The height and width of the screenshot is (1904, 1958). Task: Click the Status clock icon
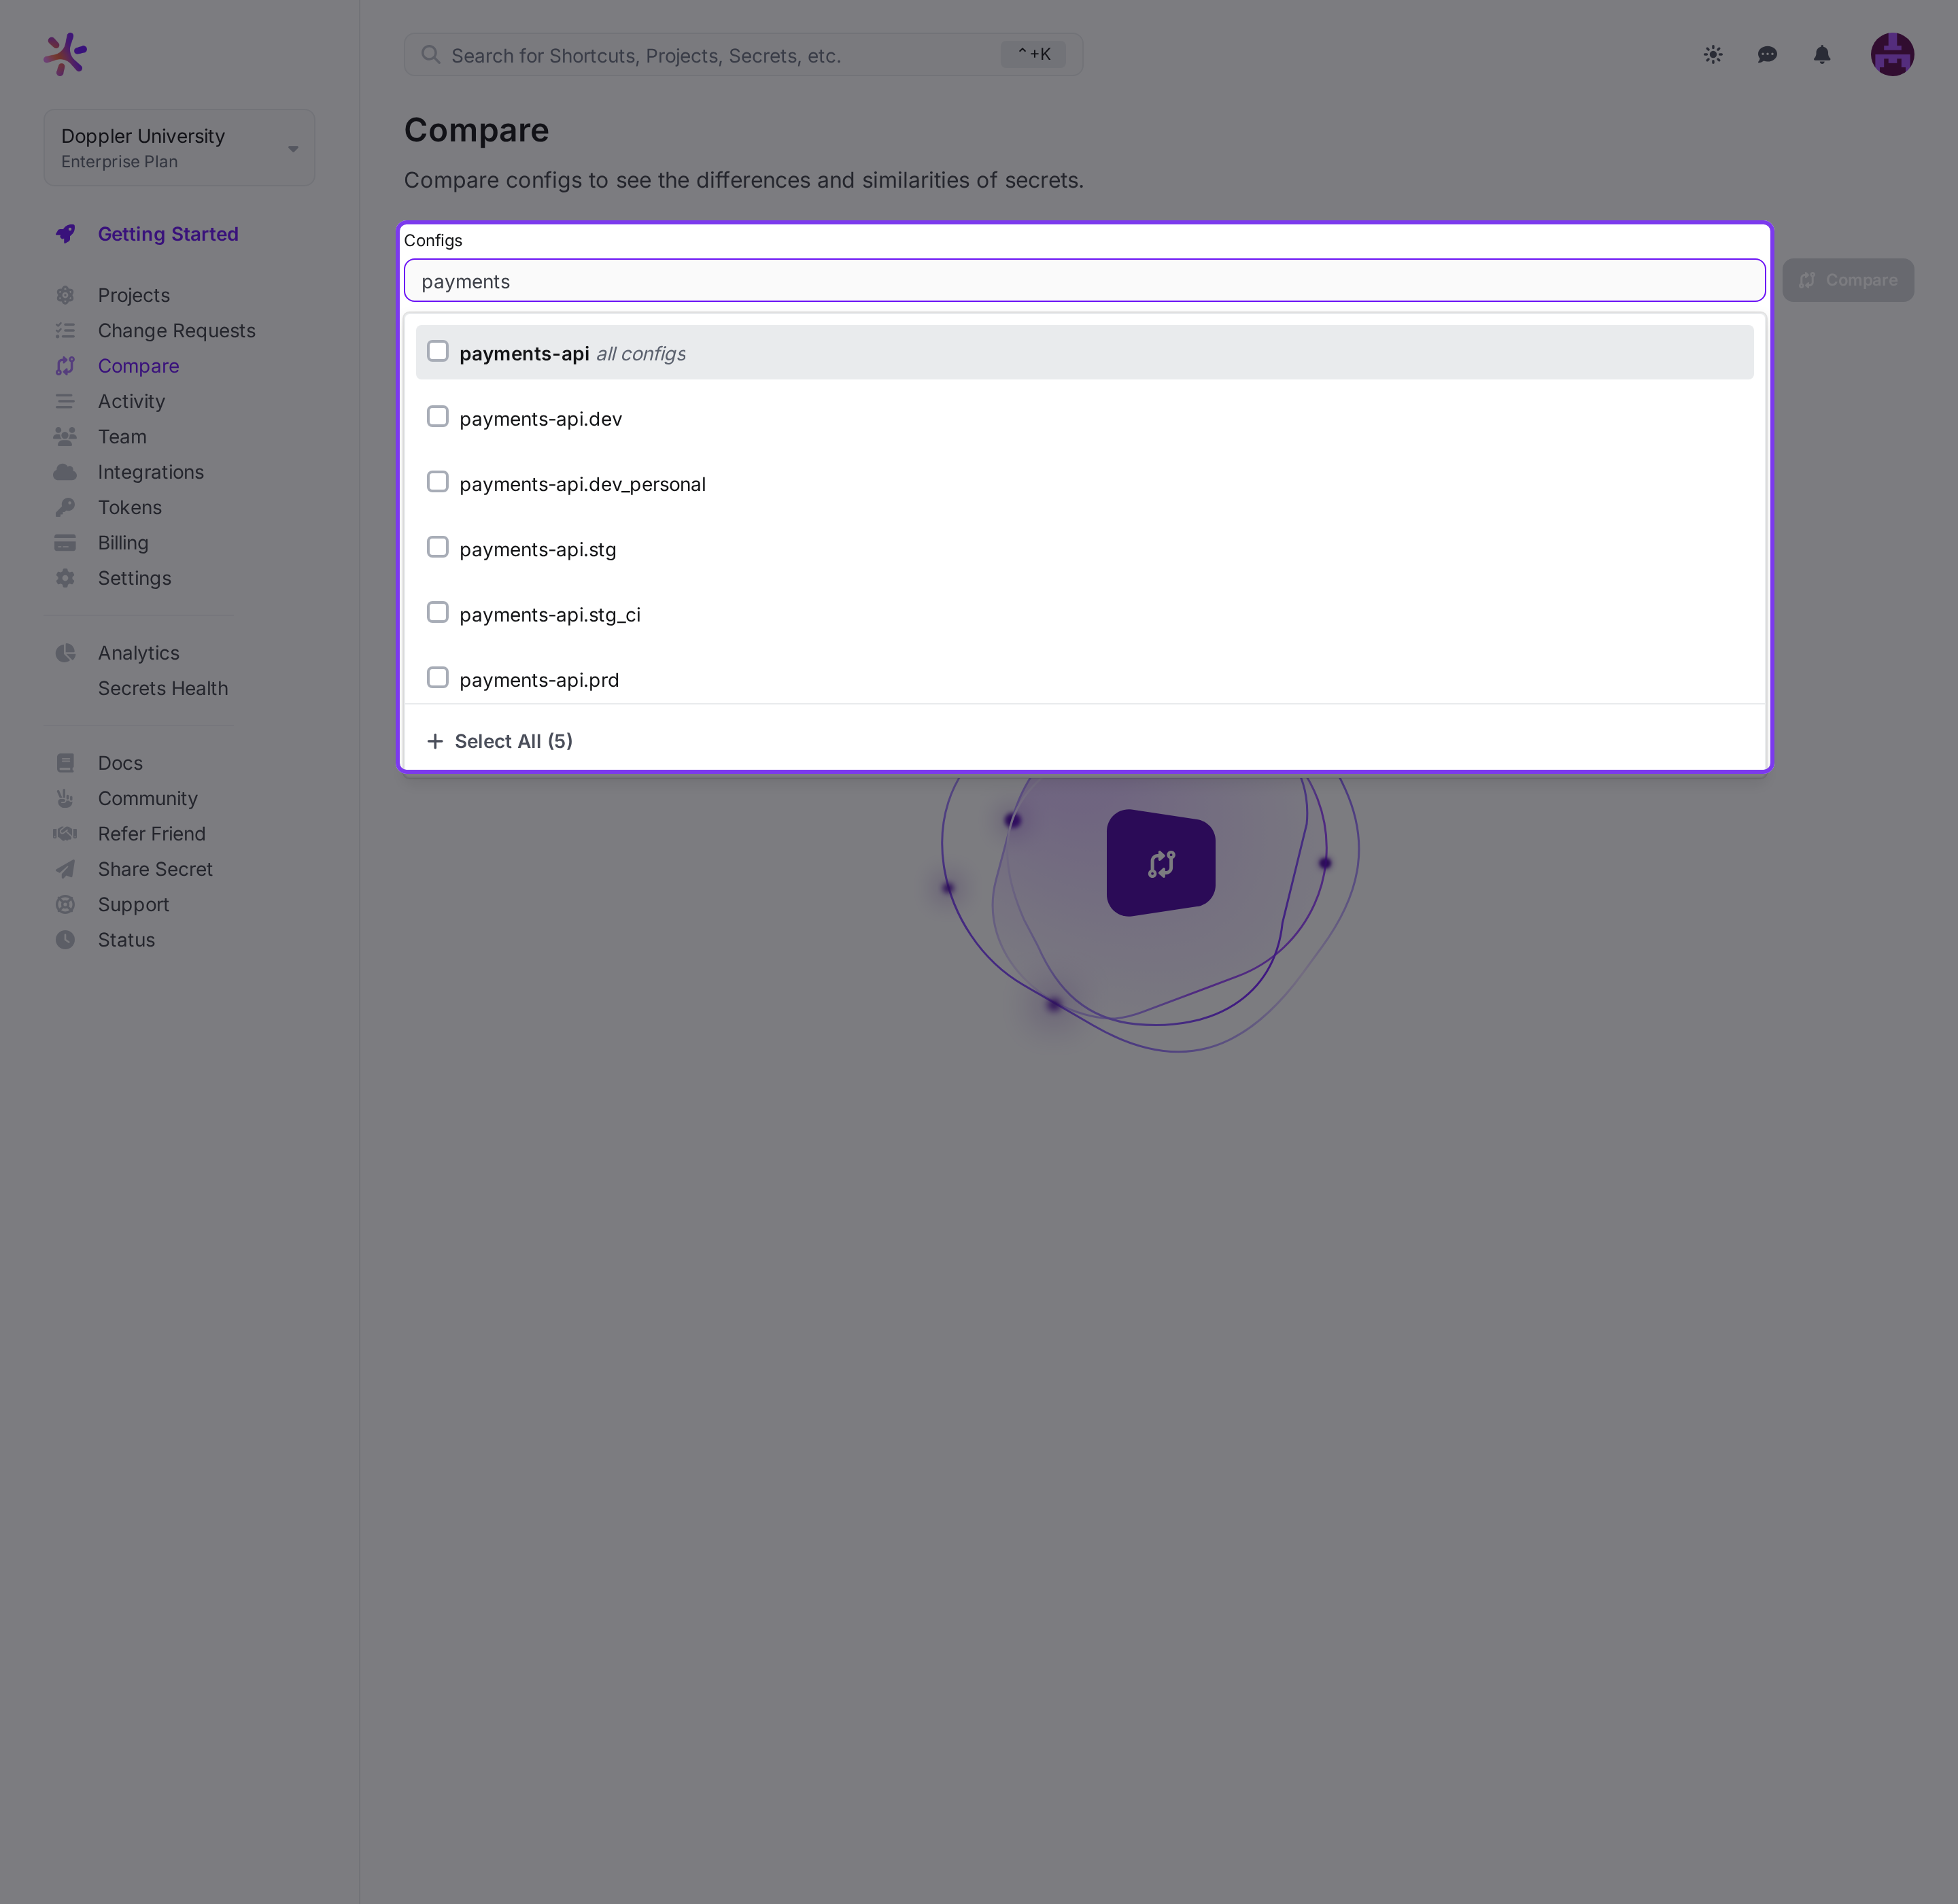[x=65, y=940]
